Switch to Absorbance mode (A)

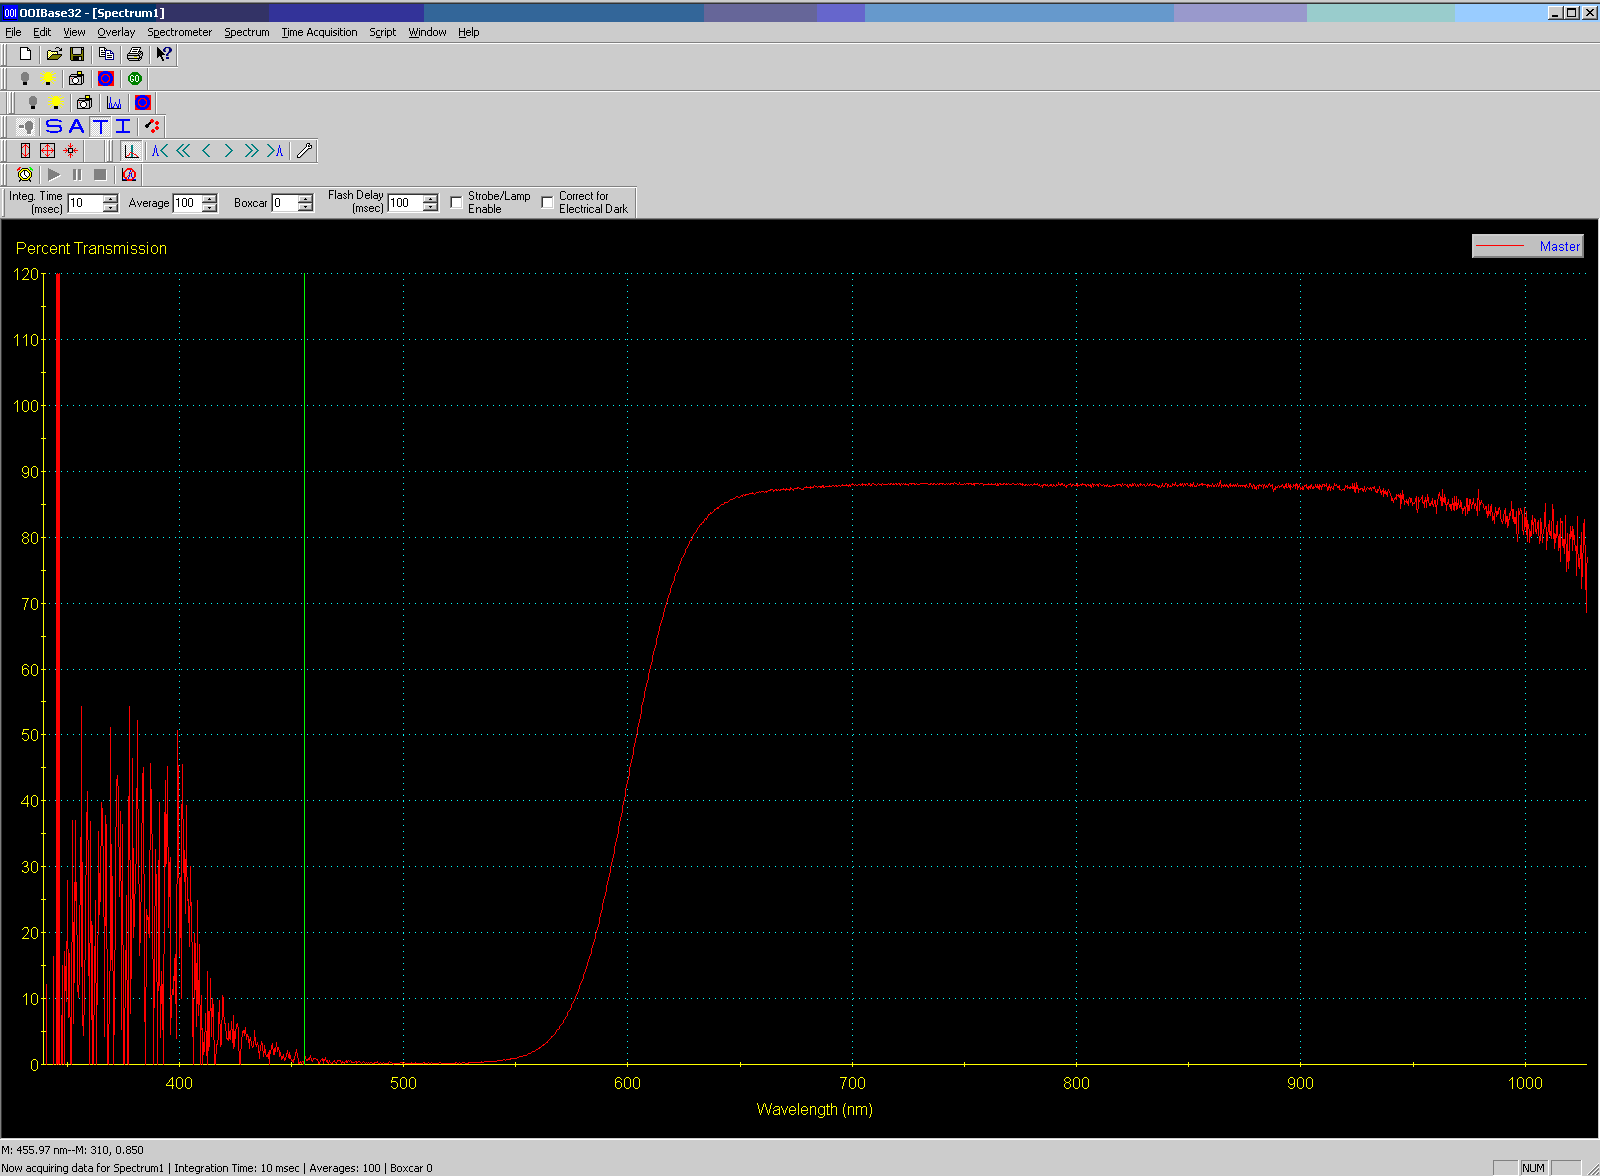77,126
